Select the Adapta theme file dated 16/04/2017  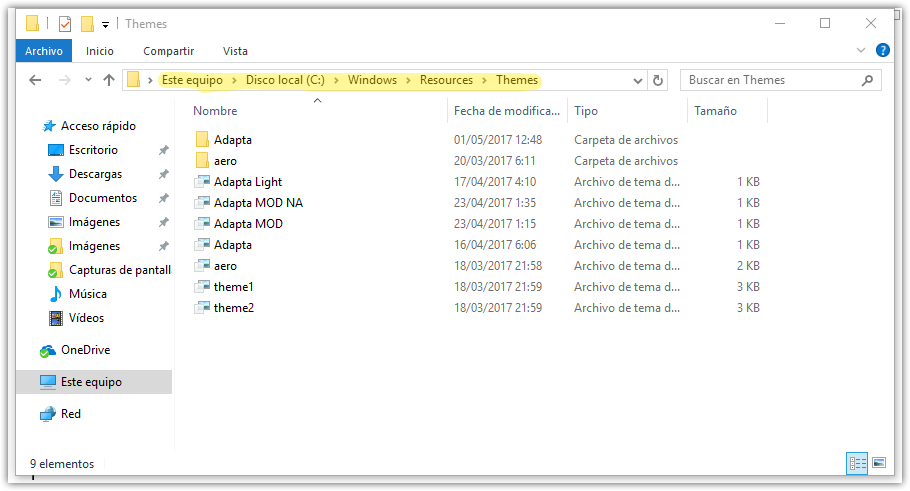233,245
